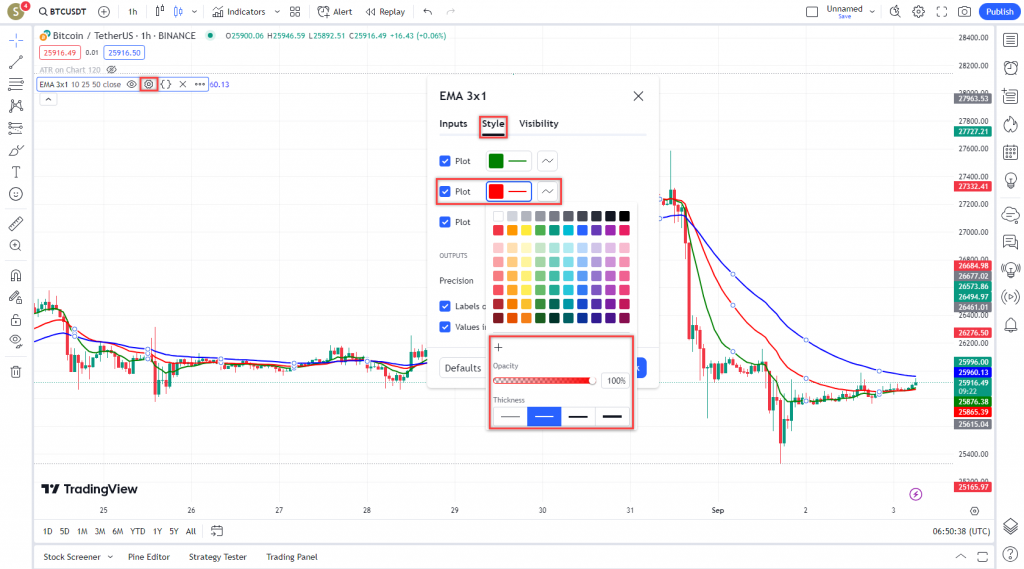Select the Style tab
The width and height of the screenshot is (1024, 569).
point(493,124)
